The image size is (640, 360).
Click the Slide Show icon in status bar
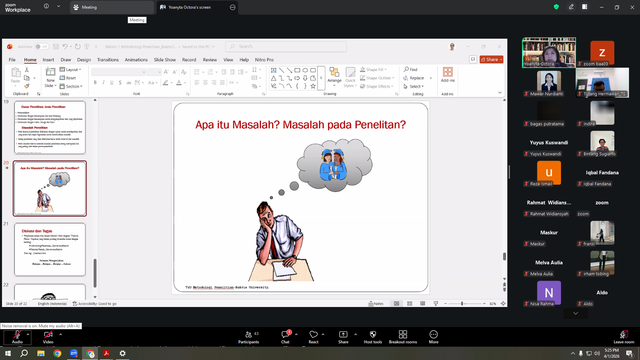pyautogui.click(x=436, y=304)
